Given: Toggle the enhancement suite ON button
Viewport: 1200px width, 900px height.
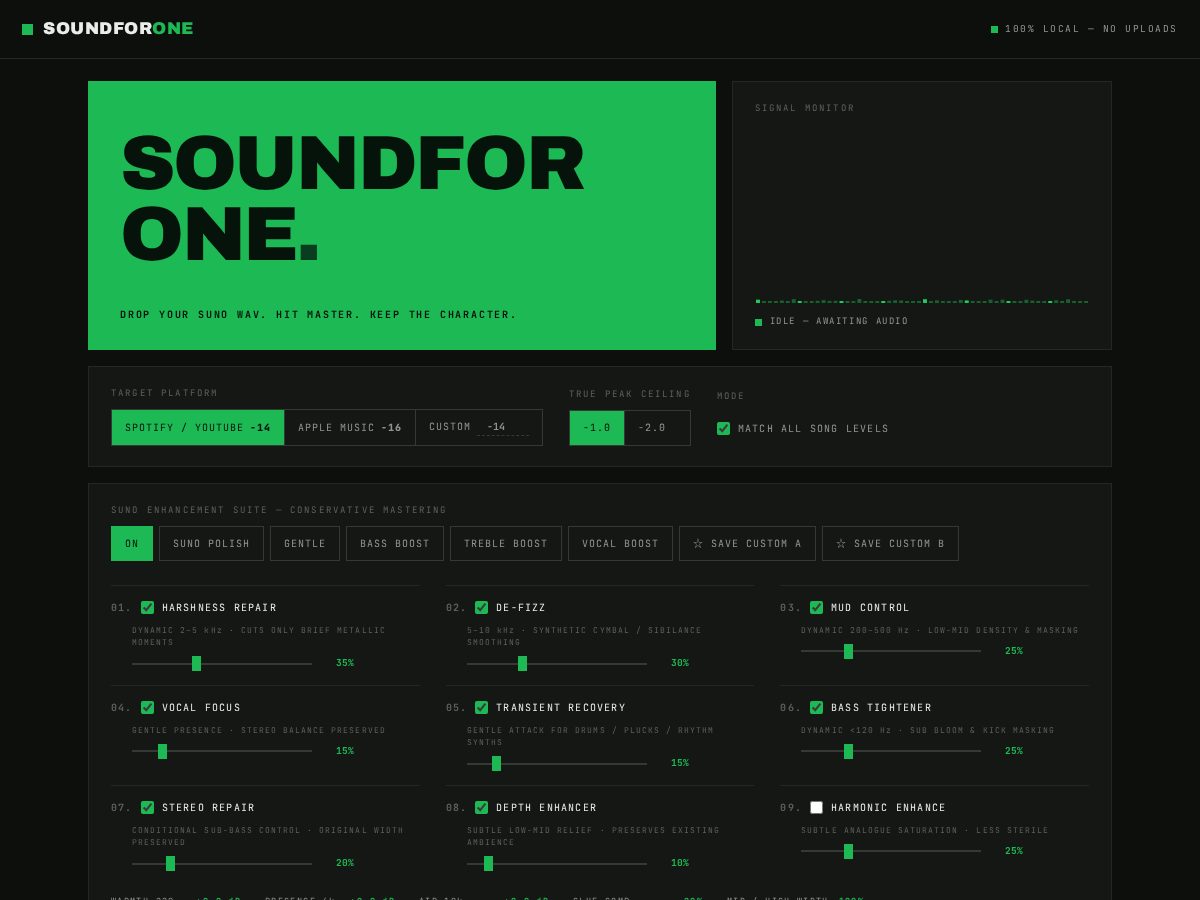Looking at the screenshot, I should [x=132, y=543].
